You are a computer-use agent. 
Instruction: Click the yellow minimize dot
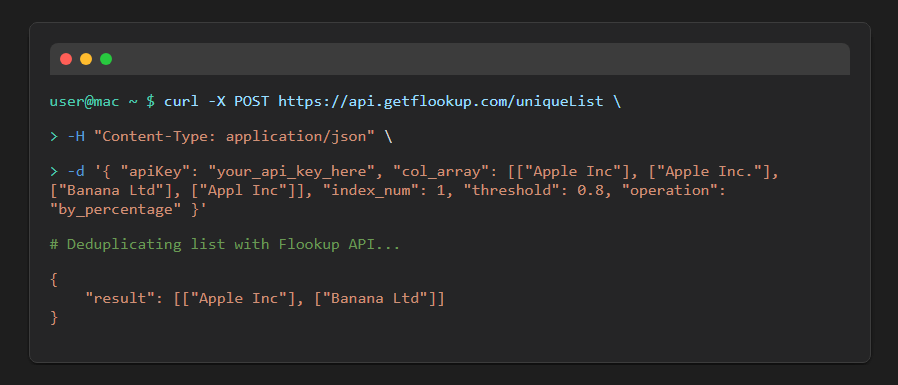tap(86, 59)
